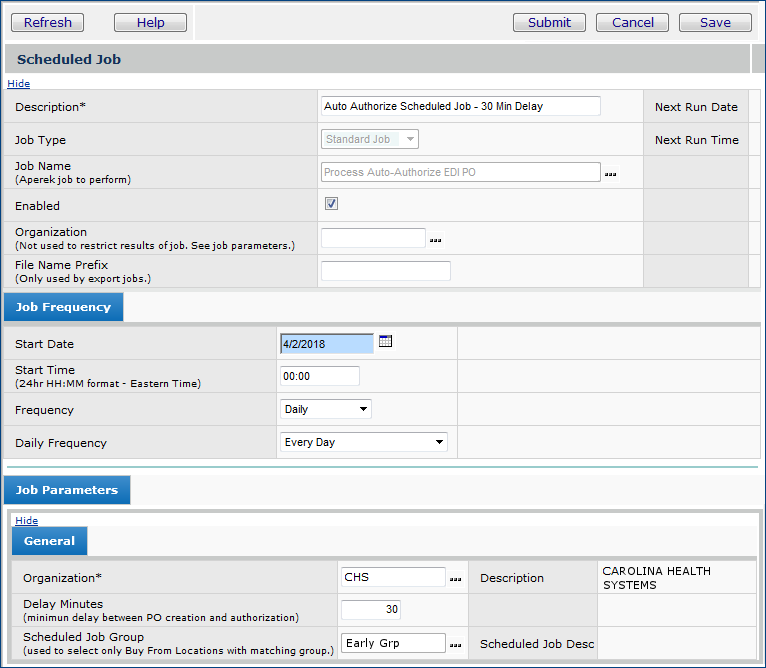This screenshot has width=766, height=668.
Task: Focus the Delay Minutes input field
Action: [371, 610]
